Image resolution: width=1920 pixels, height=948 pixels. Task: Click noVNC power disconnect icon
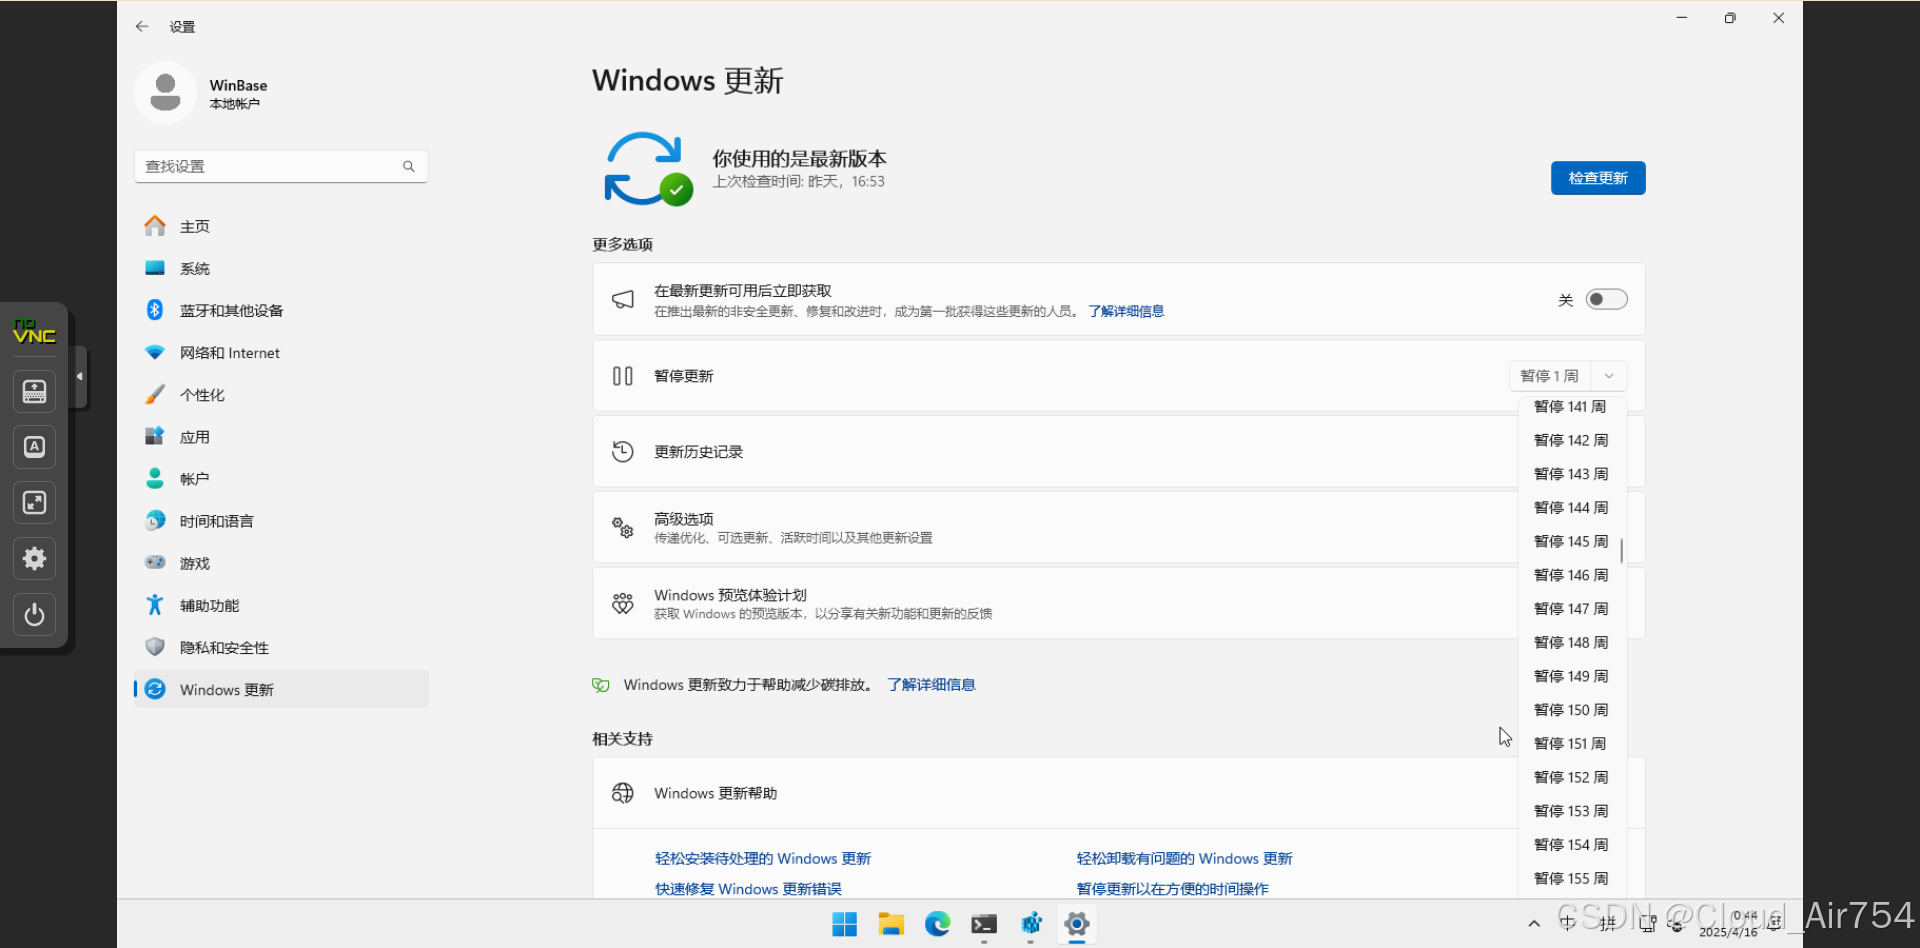pos(34,614)
